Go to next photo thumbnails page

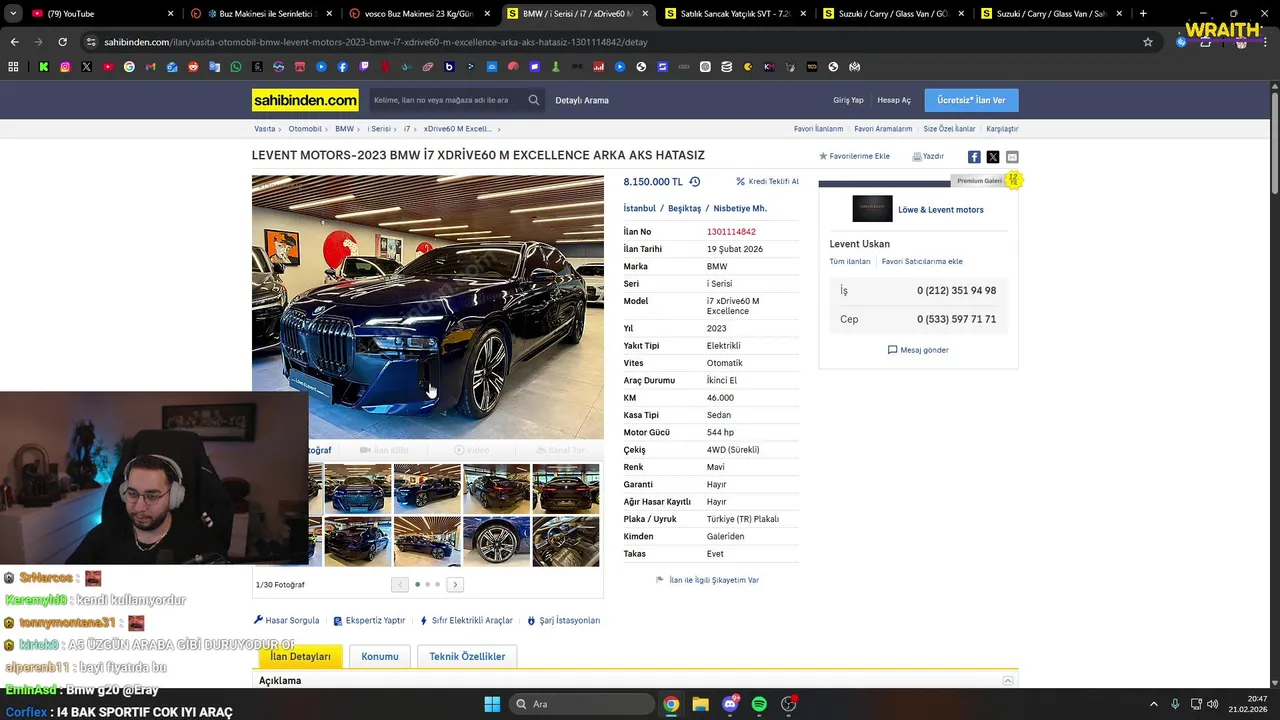(x=455, y=584)
